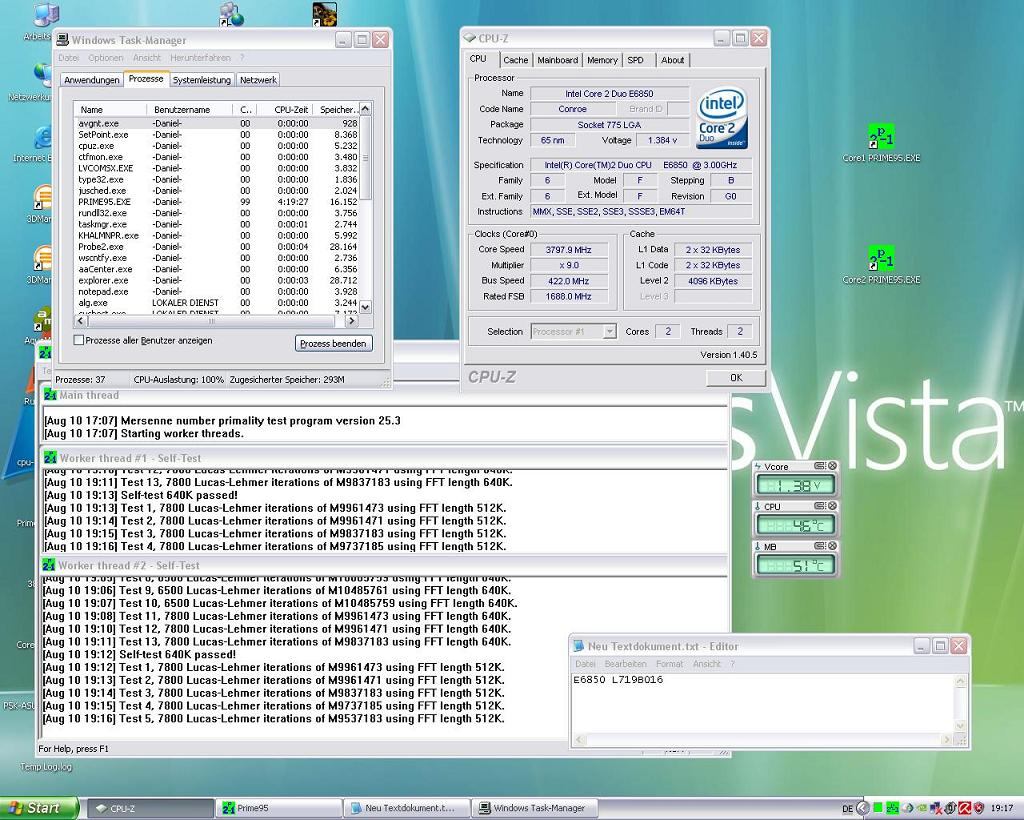Toggle 'Prozesse aller Benutzer anzeigen' checkbox
Image resolution: width=1024 pixels, height=820 pixels.
click(x=79, y=340)
